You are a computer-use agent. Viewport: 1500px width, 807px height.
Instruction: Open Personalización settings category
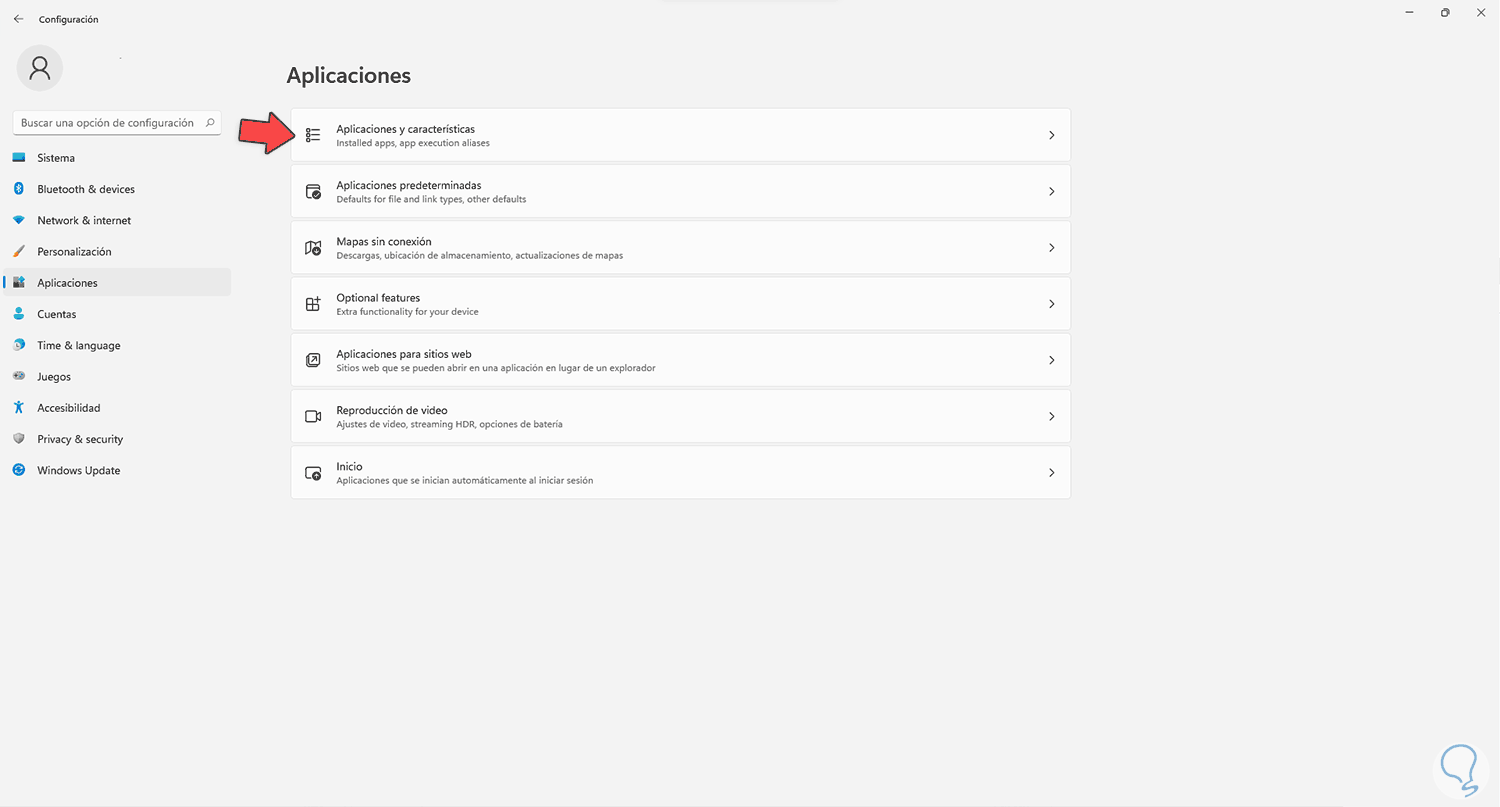74,252
